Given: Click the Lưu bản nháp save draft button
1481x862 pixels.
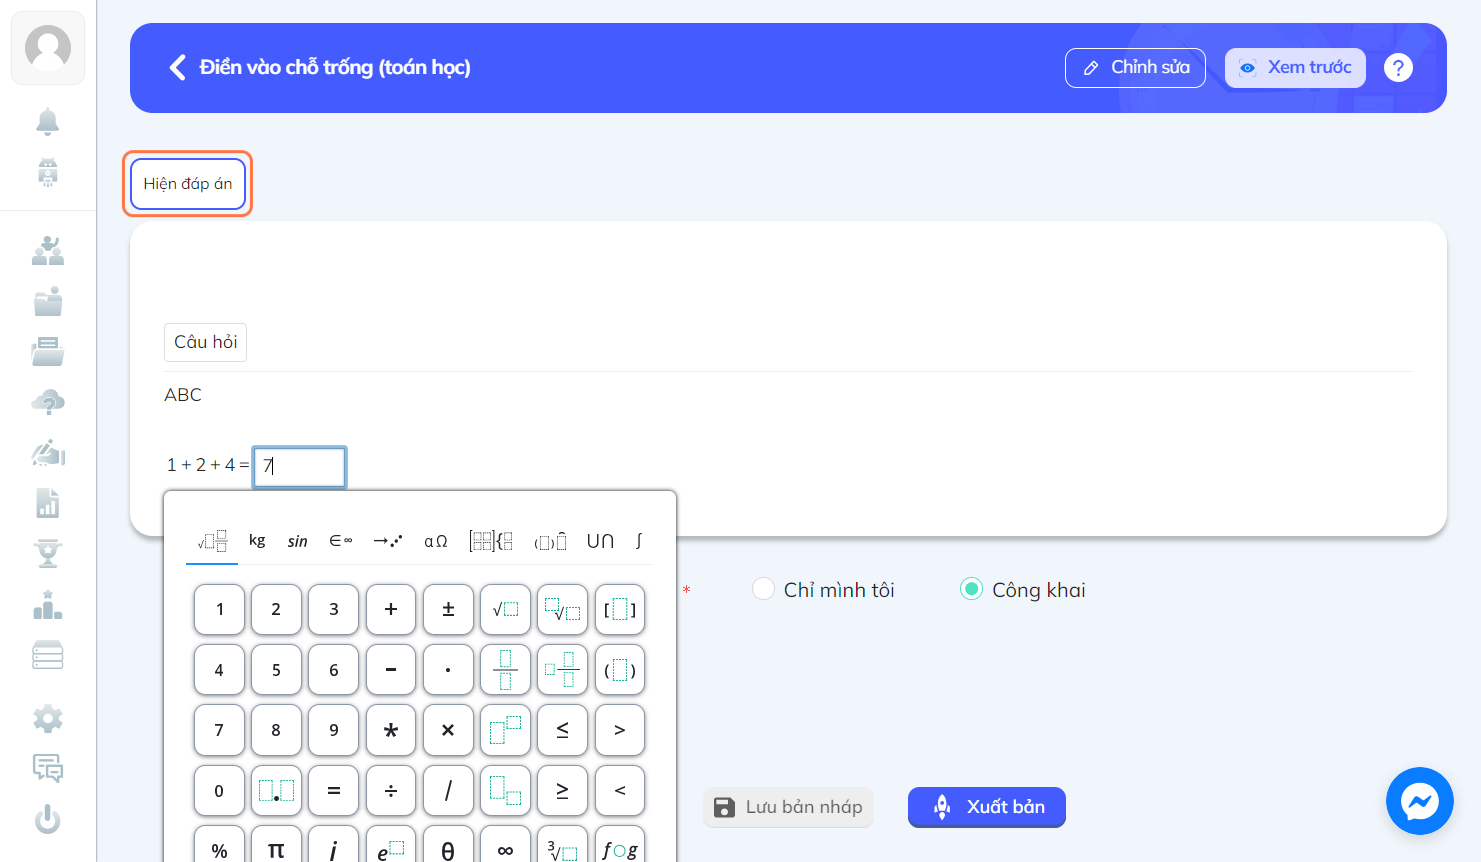Looking at the screenshot, I should tap(788, 807).
